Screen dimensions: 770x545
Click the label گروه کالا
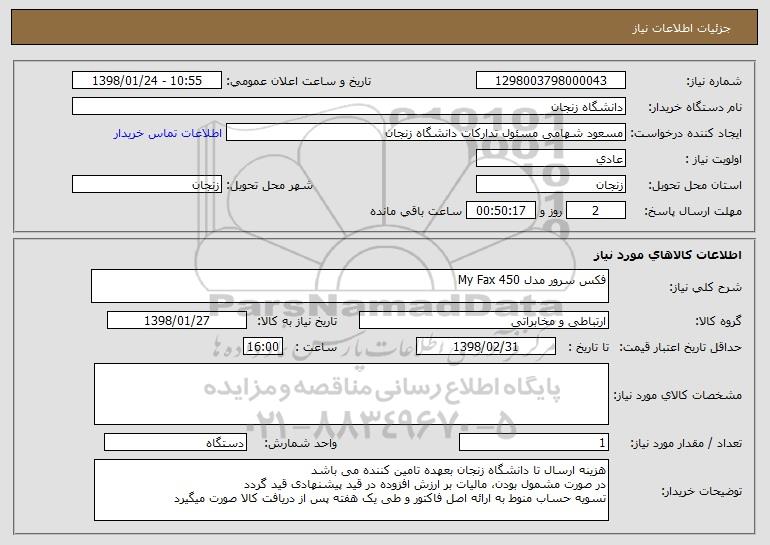(x=718, y=321)
